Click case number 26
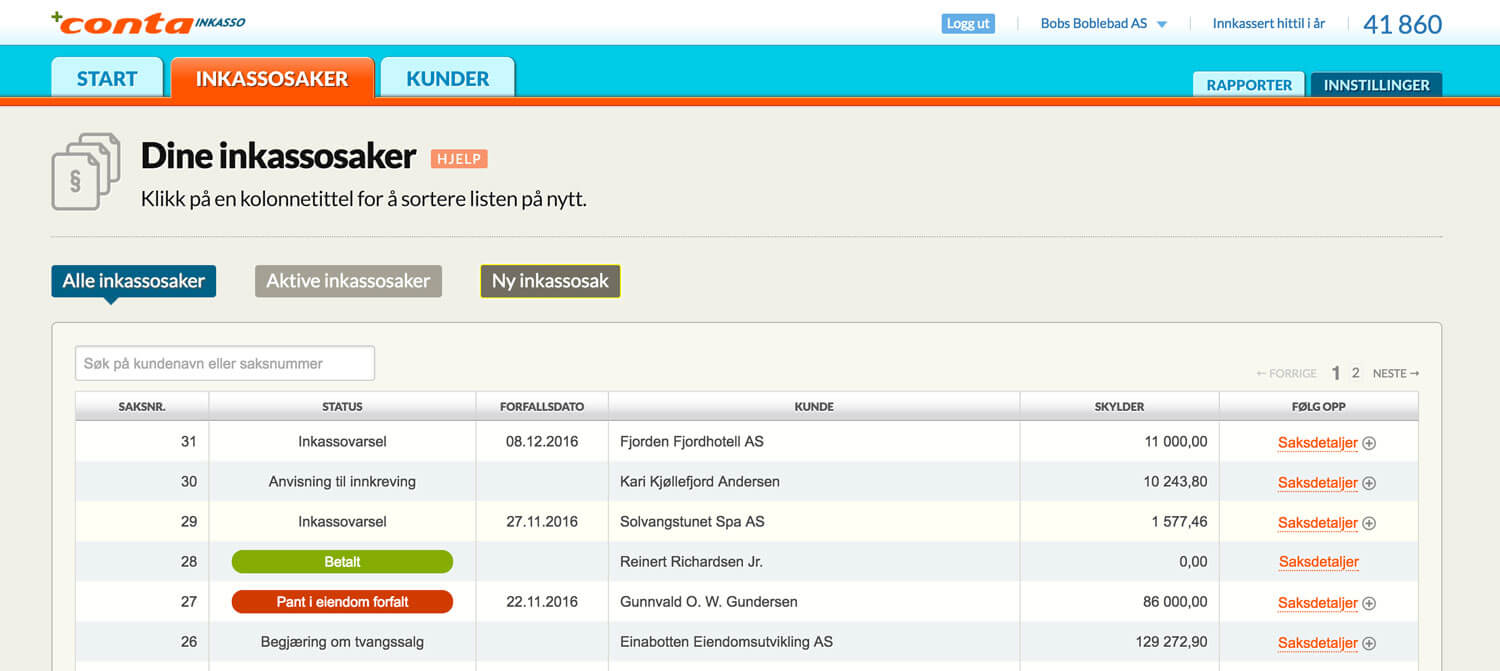The width and height of the screenshot is (1500, 671). [189, 641]
